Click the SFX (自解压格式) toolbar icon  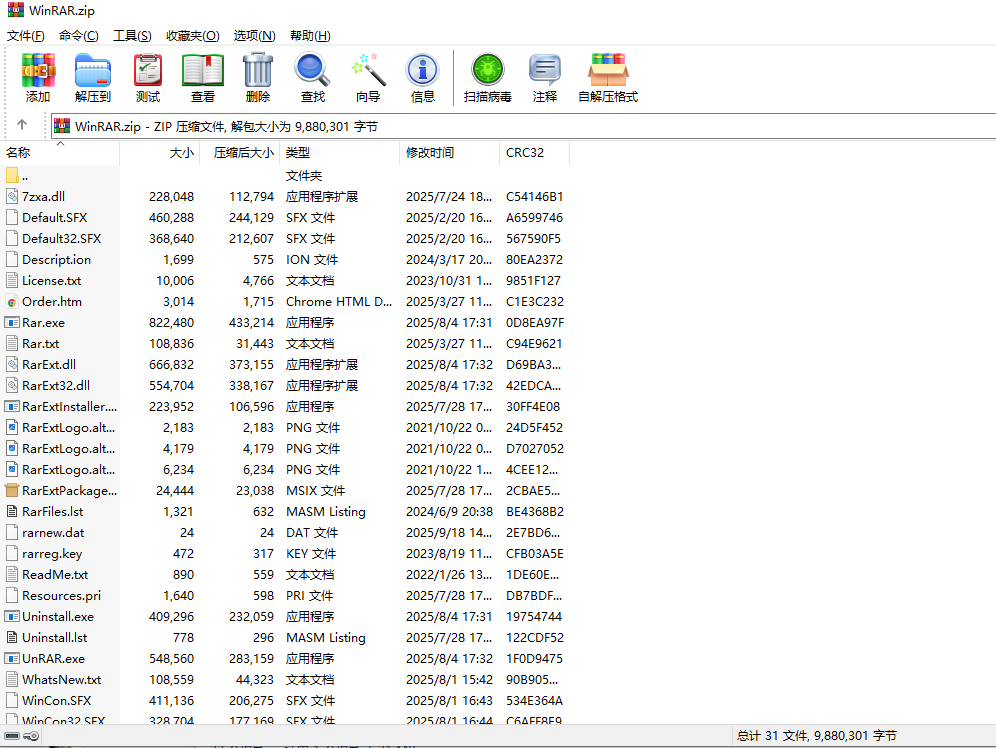[x=608, y=70]
